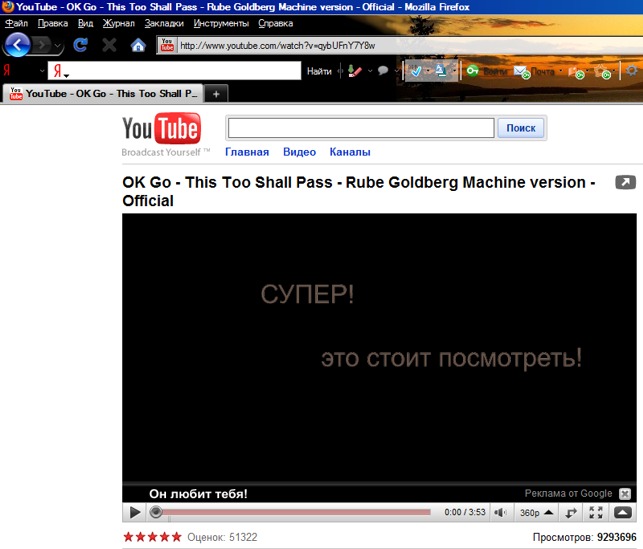The width and height of the screenshot is (643, 549).
Task: Go to the home page icon
Action: pos(138,45)
